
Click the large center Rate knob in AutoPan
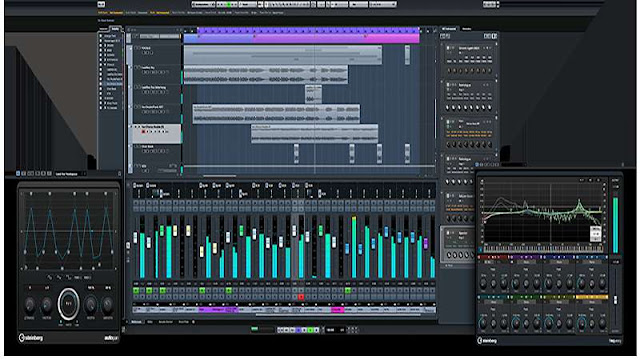tap(69, 304)
